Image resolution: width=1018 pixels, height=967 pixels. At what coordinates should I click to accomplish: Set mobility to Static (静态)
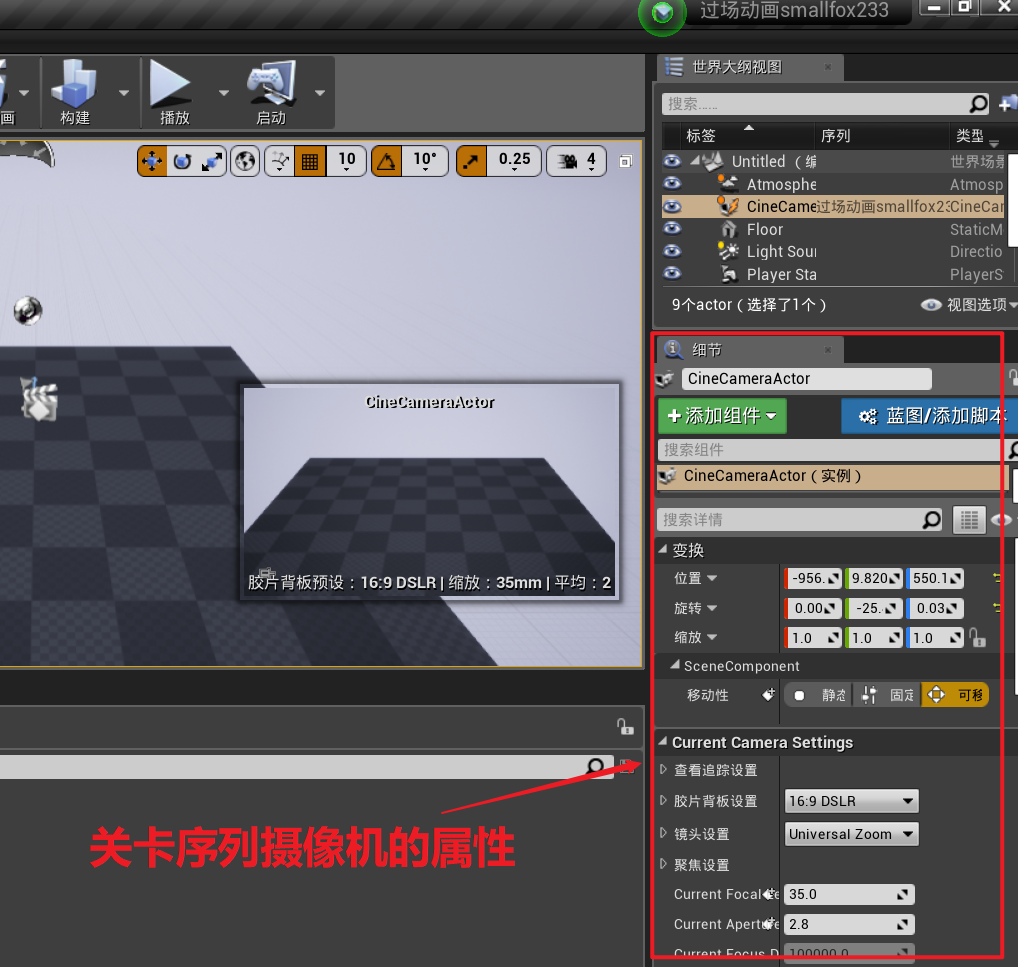click(x=819, y=696)
